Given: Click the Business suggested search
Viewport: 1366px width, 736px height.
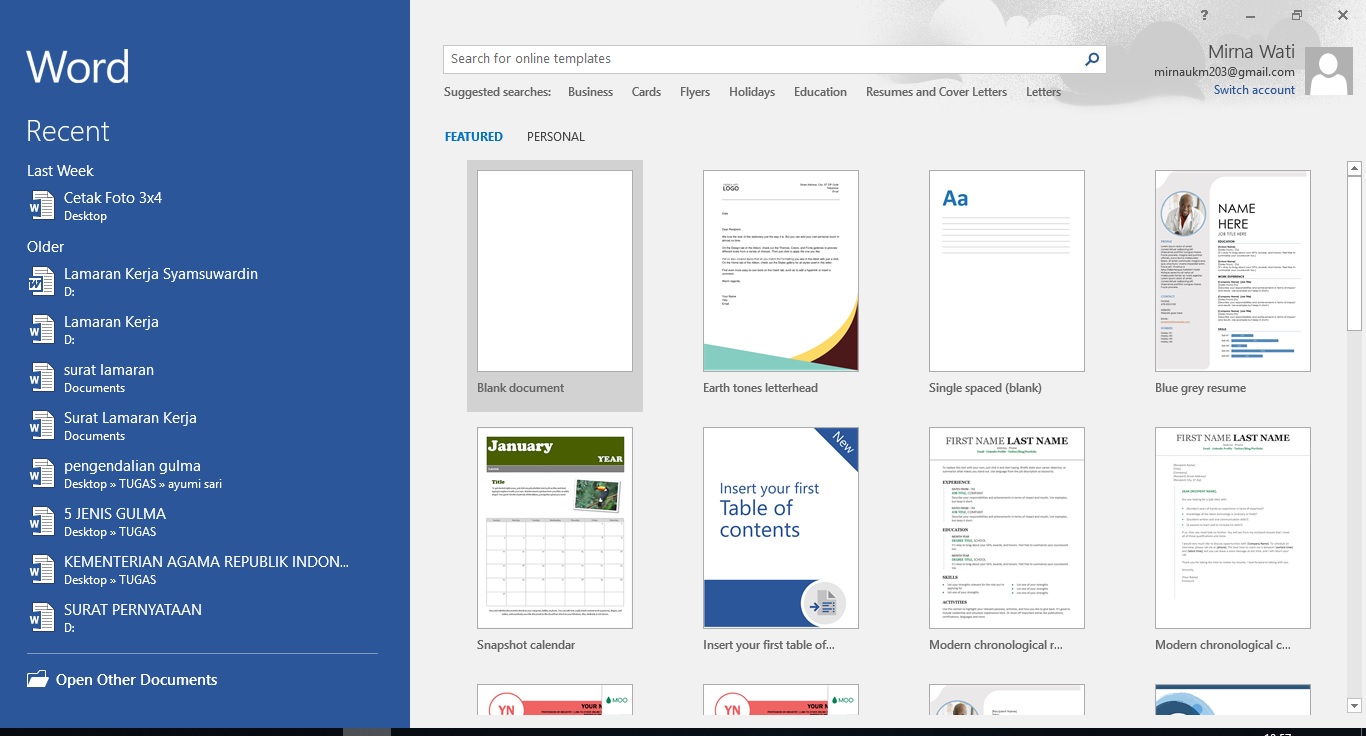Looking at the screenshot, I should click(x=590, y=92).
